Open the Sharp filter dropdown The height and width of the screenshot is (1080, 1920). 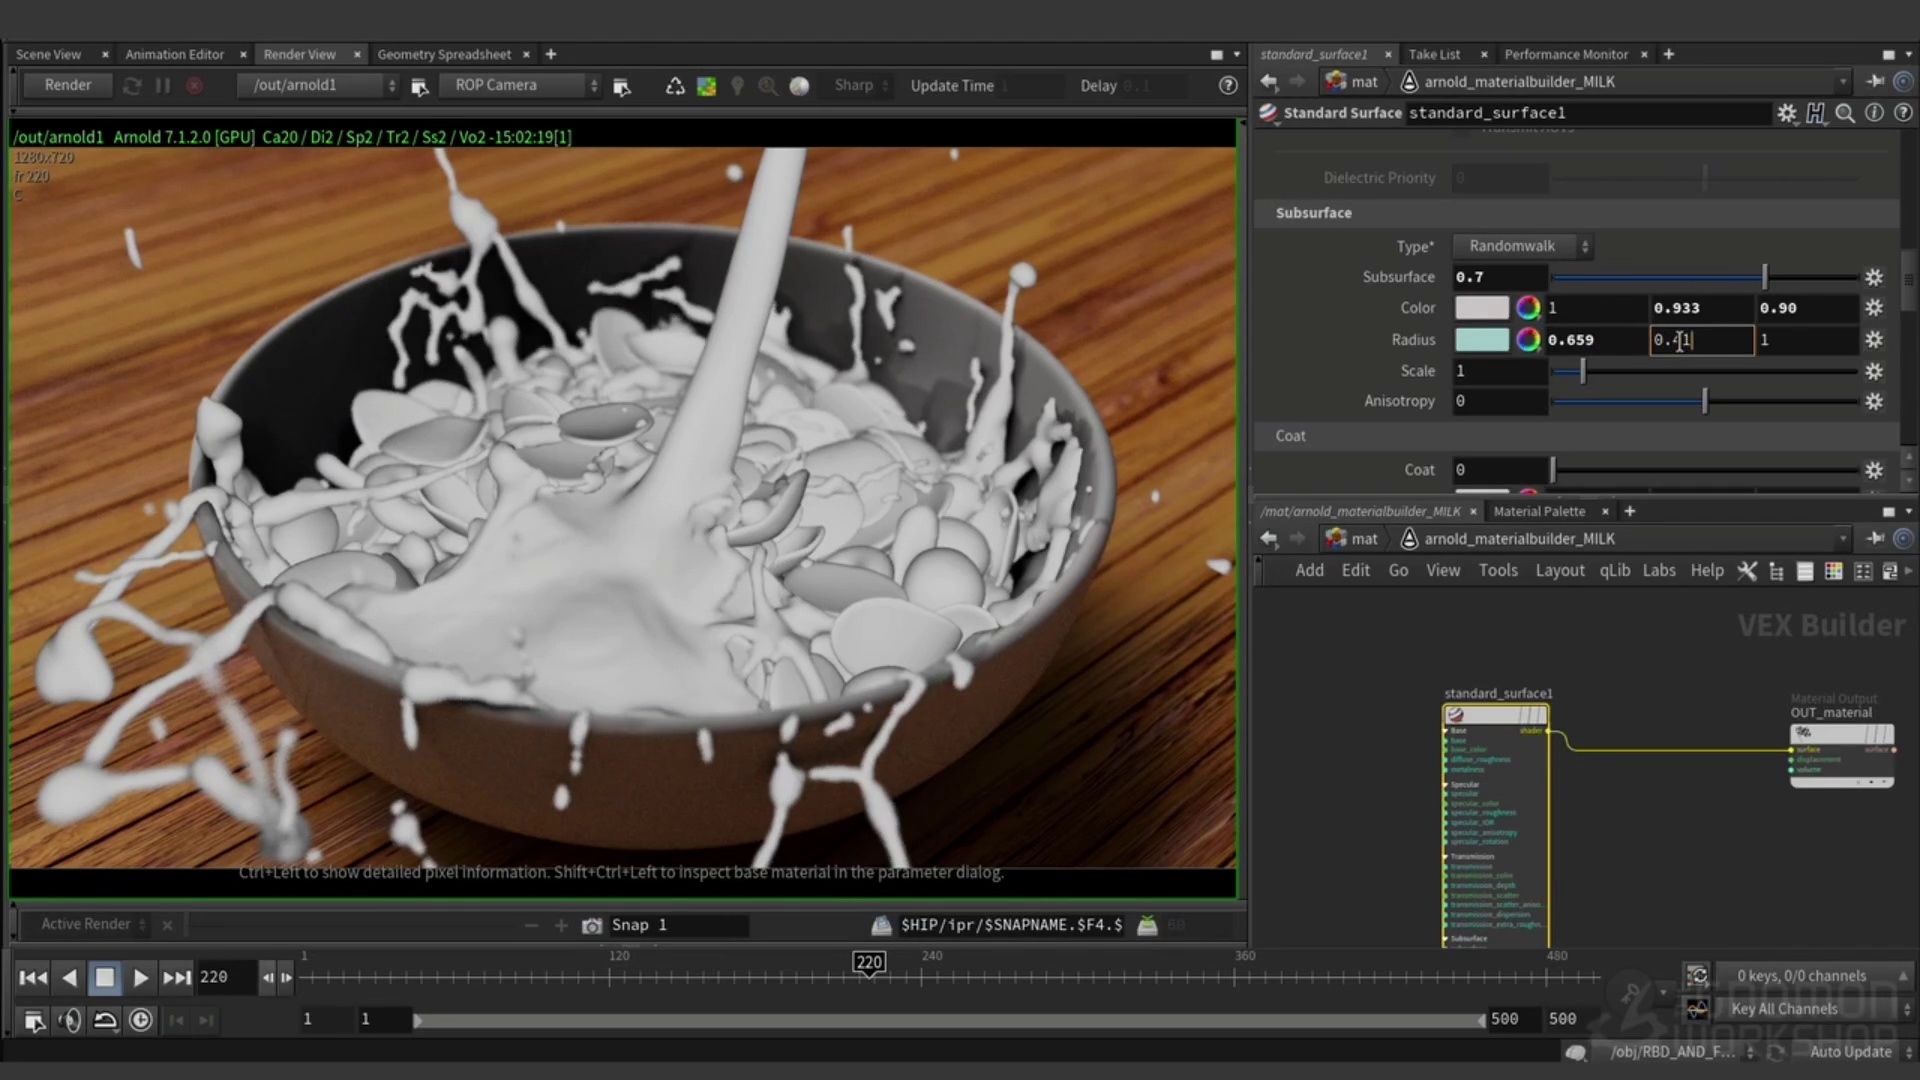point(859,85)
